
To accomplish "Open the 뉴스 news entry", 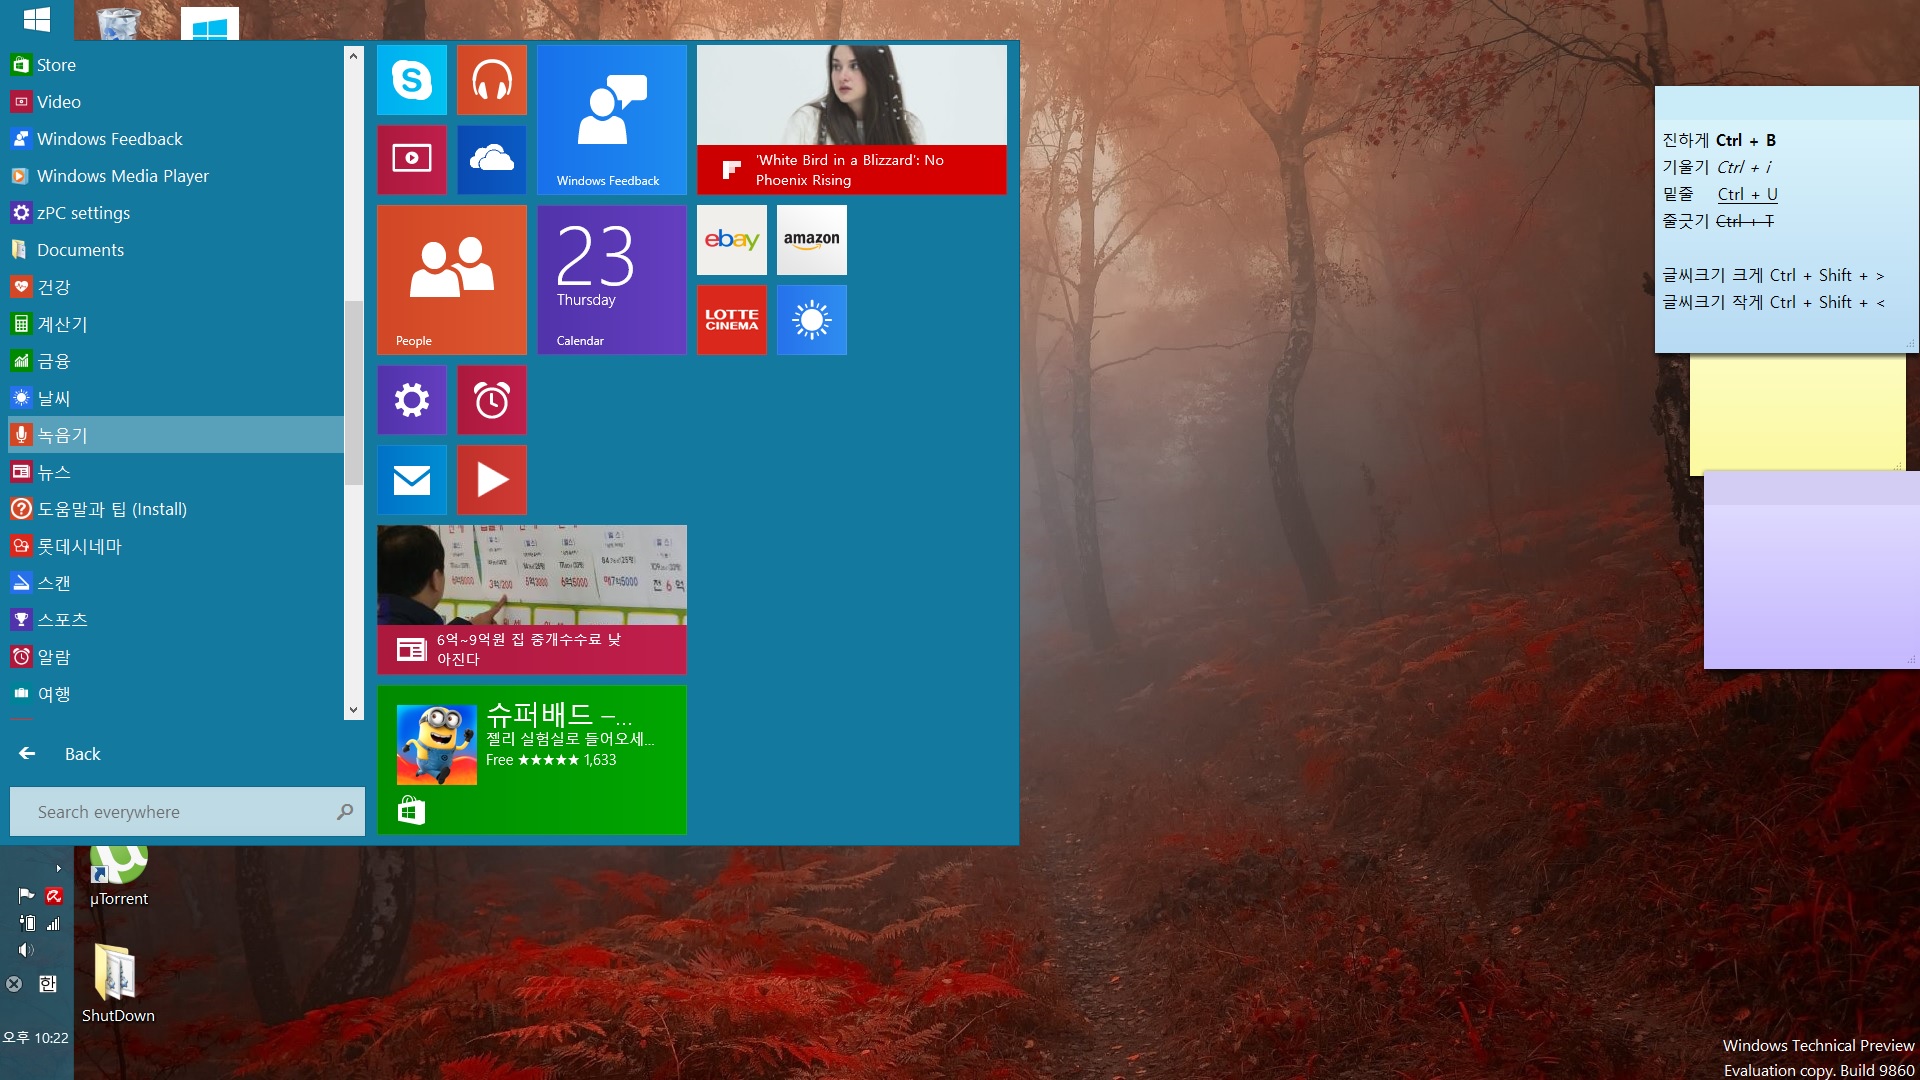I will click(175, 472).
